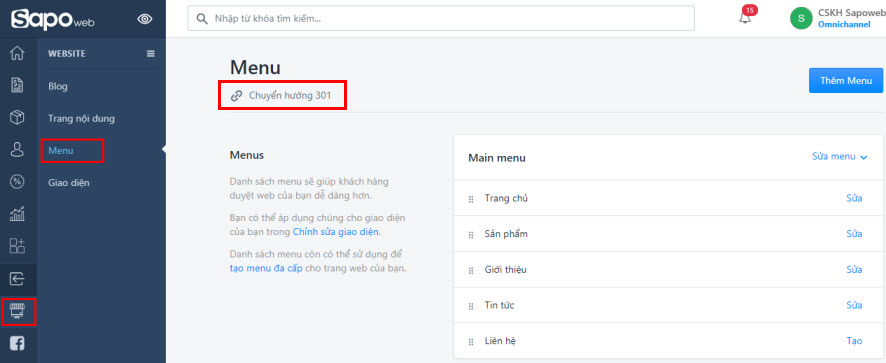Click the Thêm Menu button
Viewport: 886px width, 363px height.
point(846,80)
